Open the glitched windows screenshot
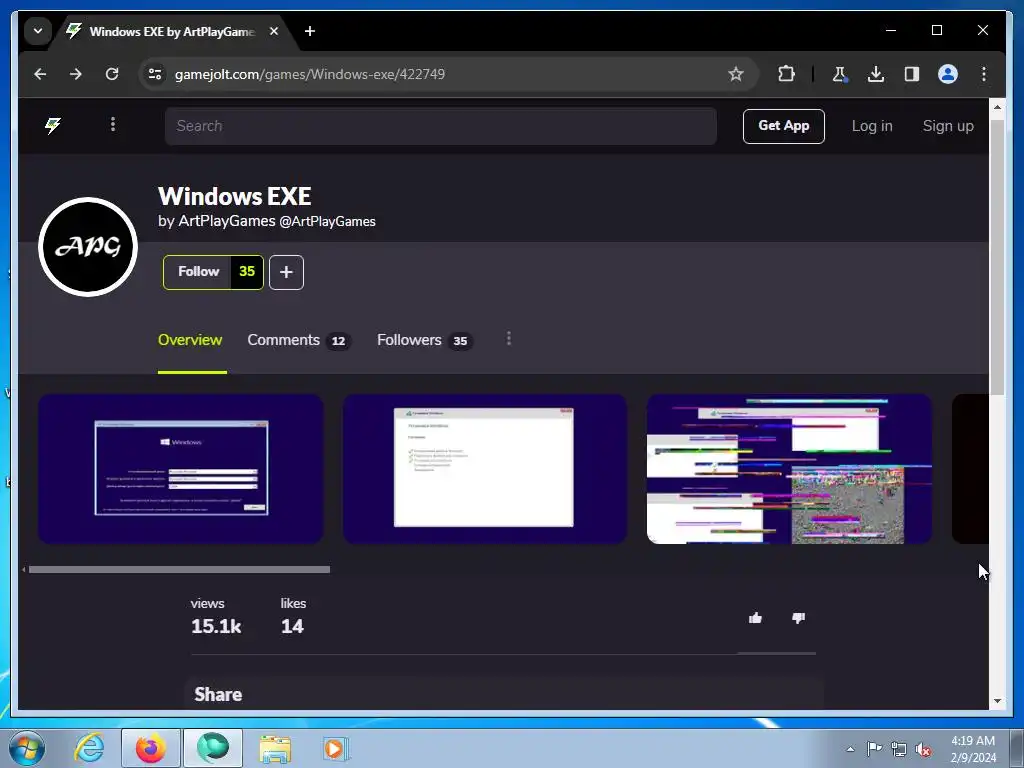Screen dimensions: 1024x768 point(789,468)
